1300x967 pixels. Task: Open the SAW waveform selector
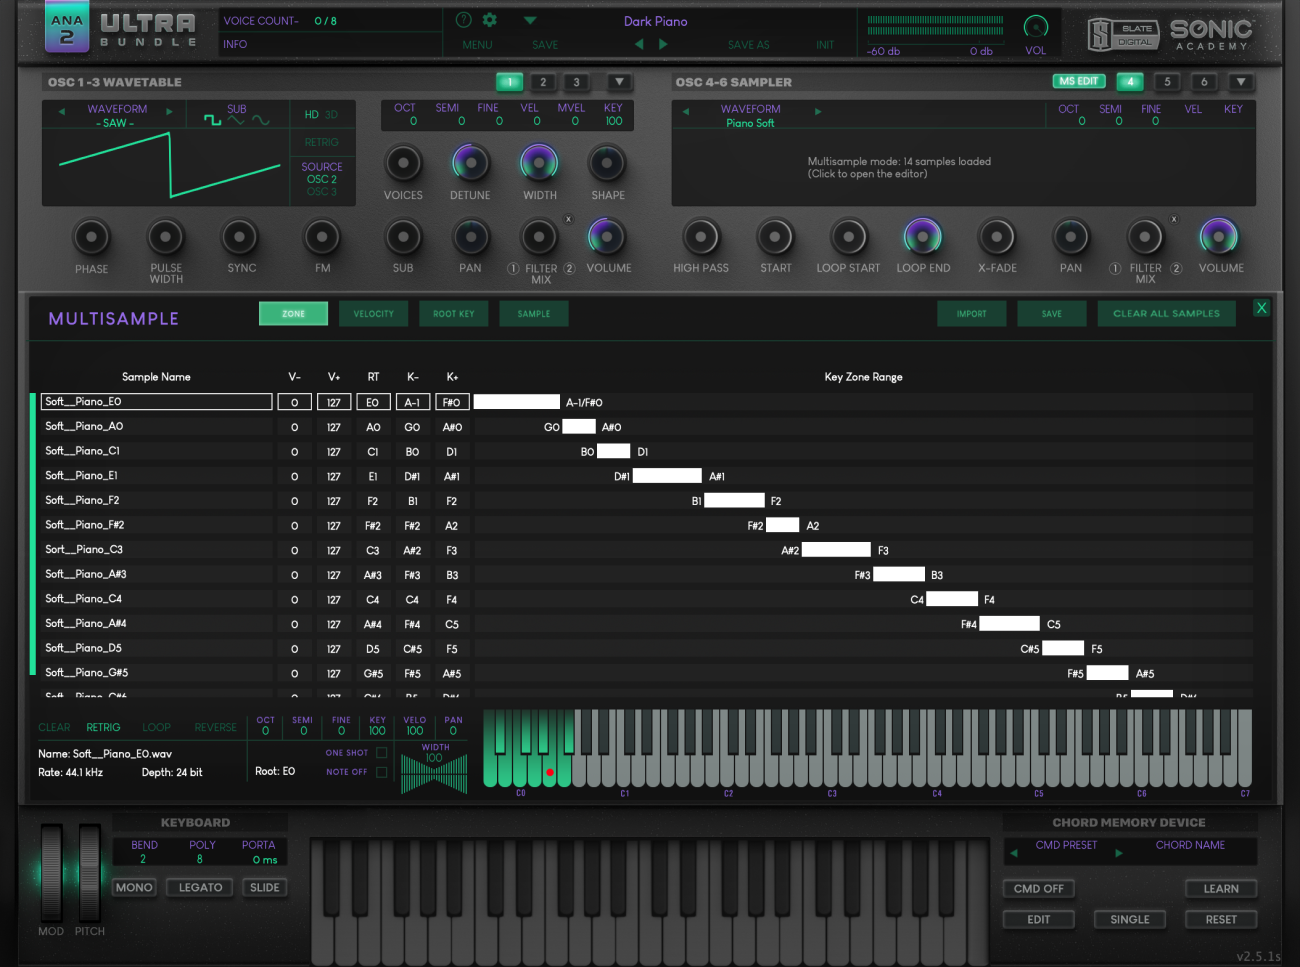115,123
